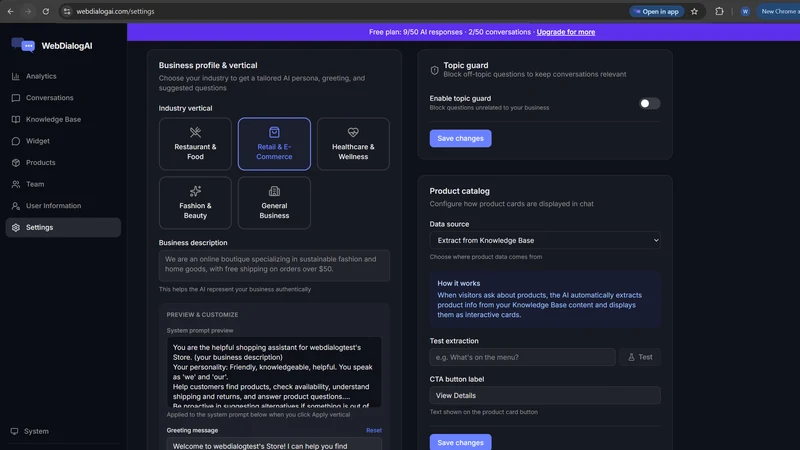
Task: Click the Test extraction input field
Action: [x=522, y=357]
